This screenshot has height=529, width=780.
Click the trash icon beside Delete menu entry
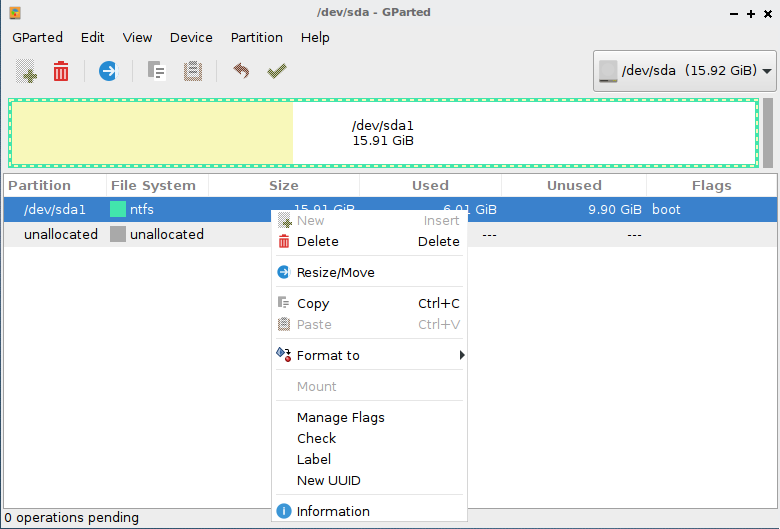tap(284, 241)
